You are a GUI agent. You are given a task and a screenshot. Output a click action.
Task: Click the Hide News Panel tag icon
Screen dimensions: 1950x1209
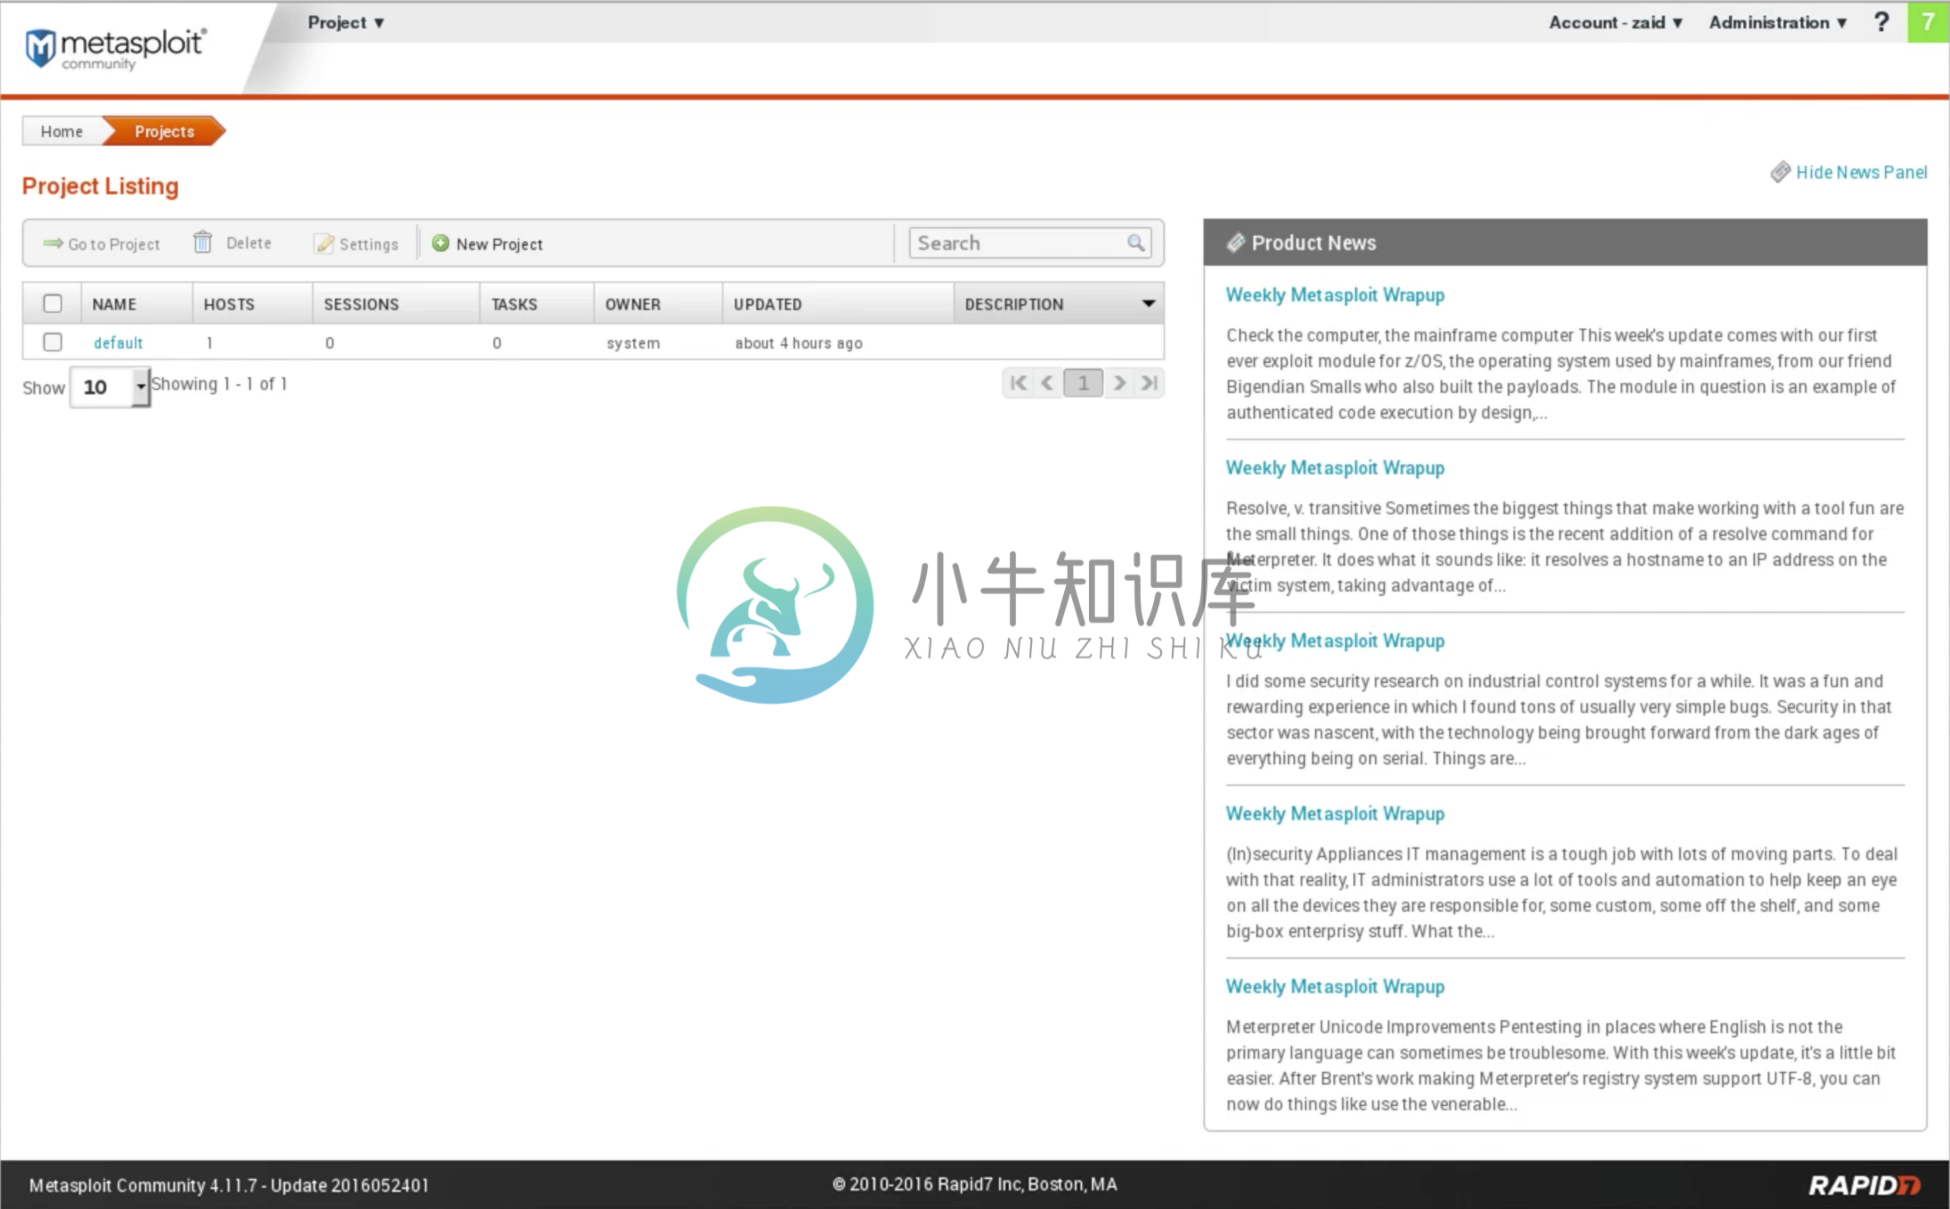pos(1780,172)
